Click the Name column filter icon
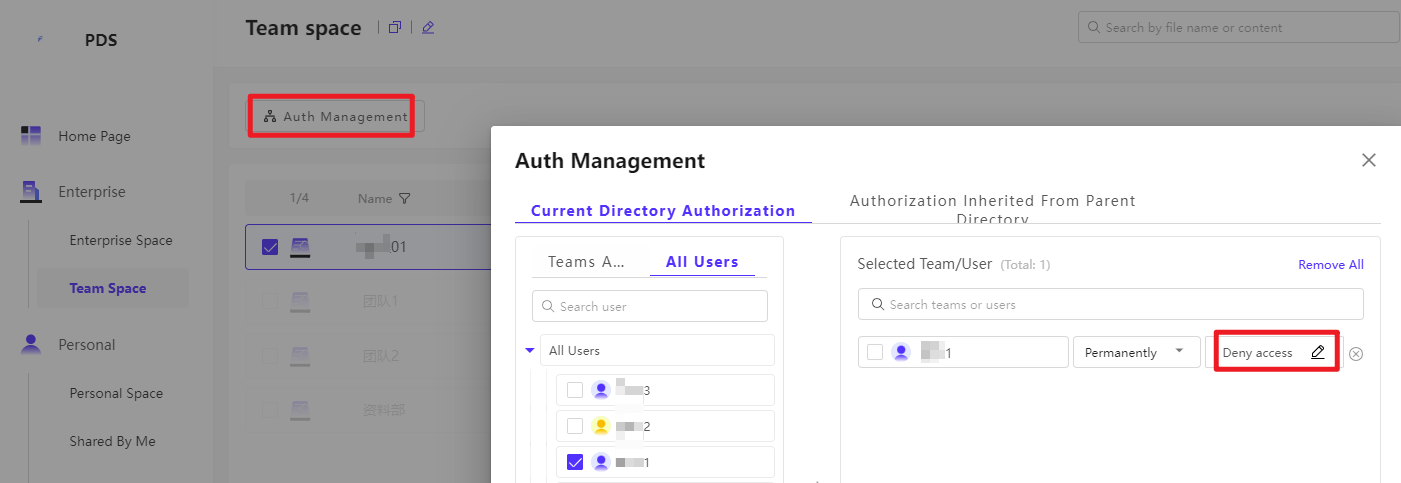This screenshot has width=1401, height=483. pos(404,199)
